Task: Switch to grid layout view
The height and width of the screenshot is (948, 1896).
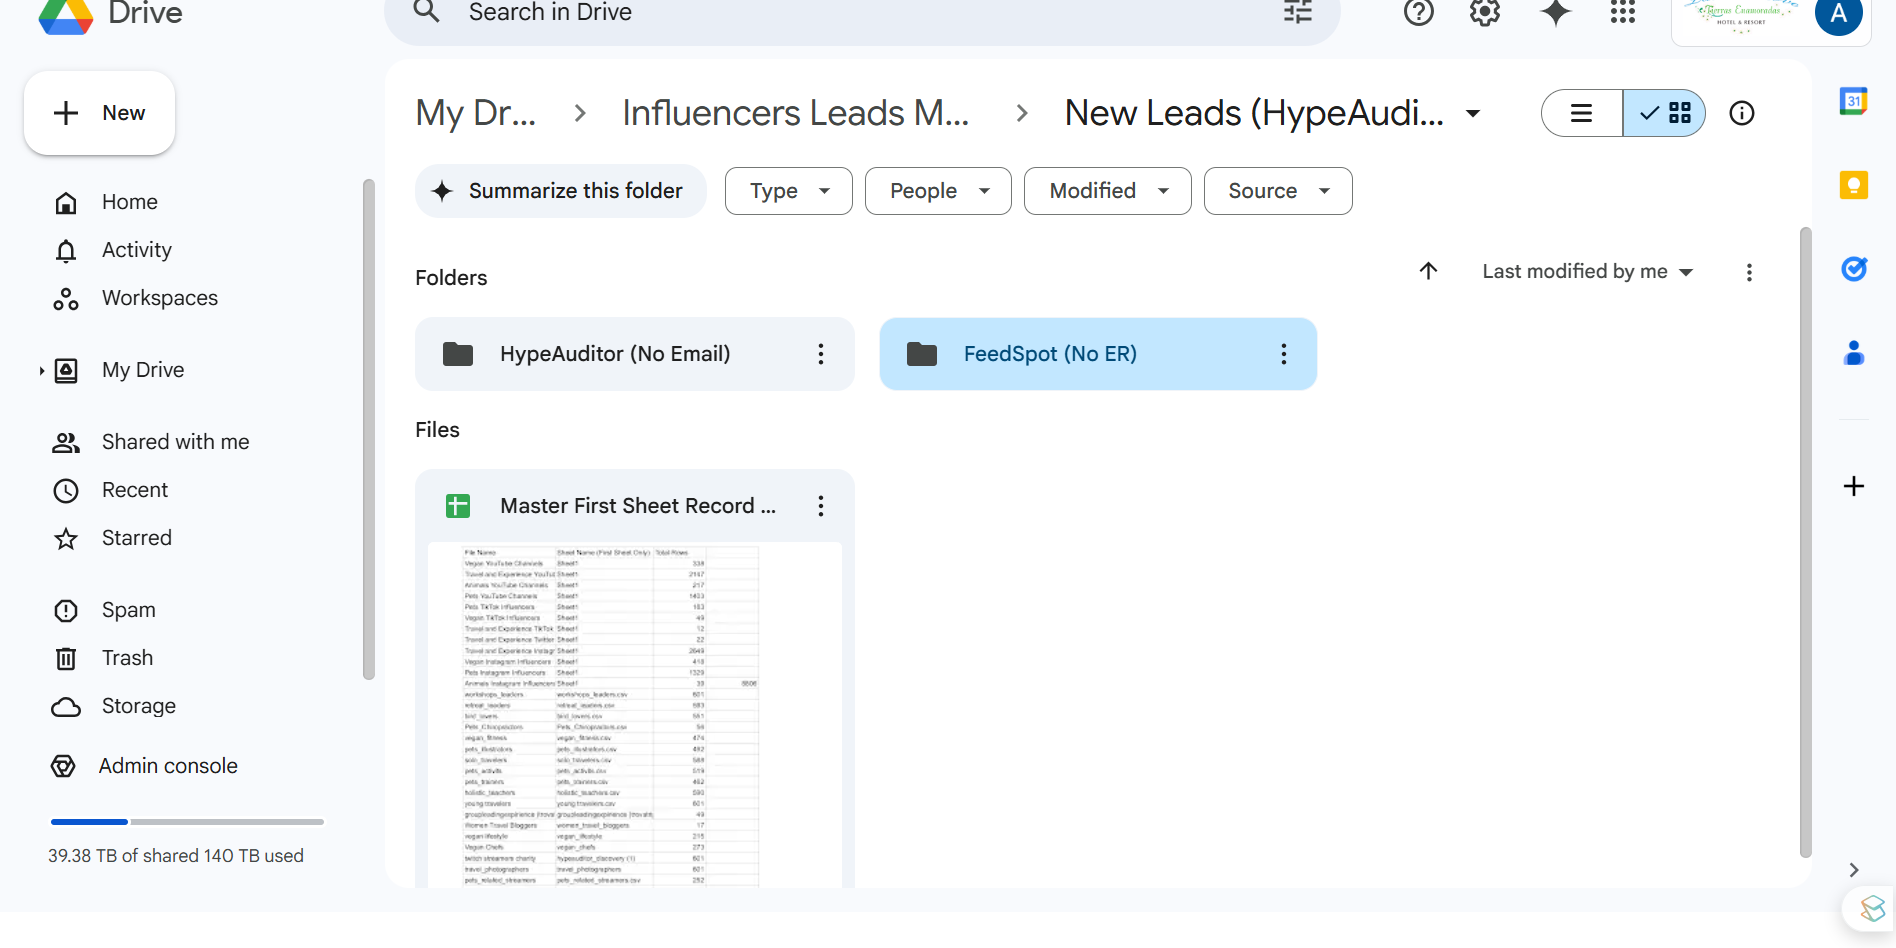Action: 1664,113
